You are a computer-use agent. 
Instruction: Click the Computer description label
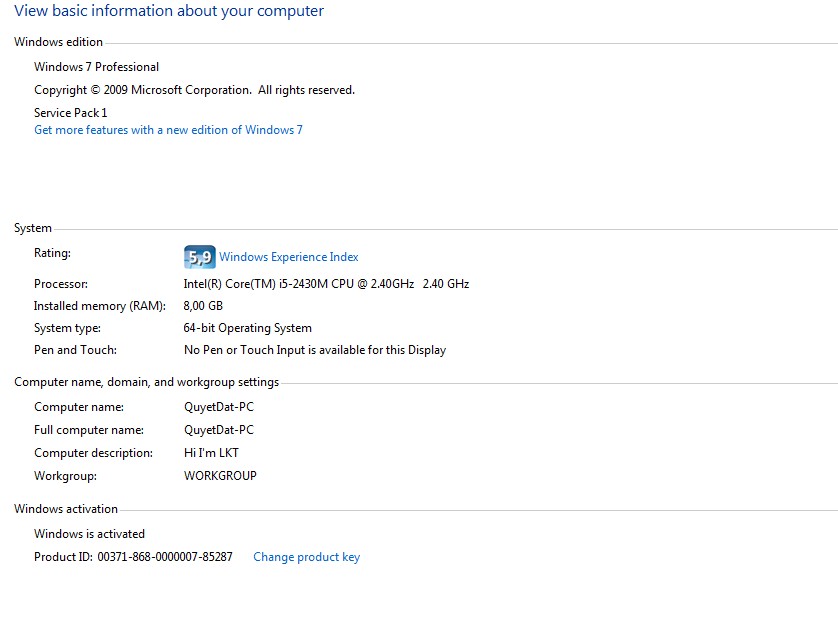(x=94, y=453)
